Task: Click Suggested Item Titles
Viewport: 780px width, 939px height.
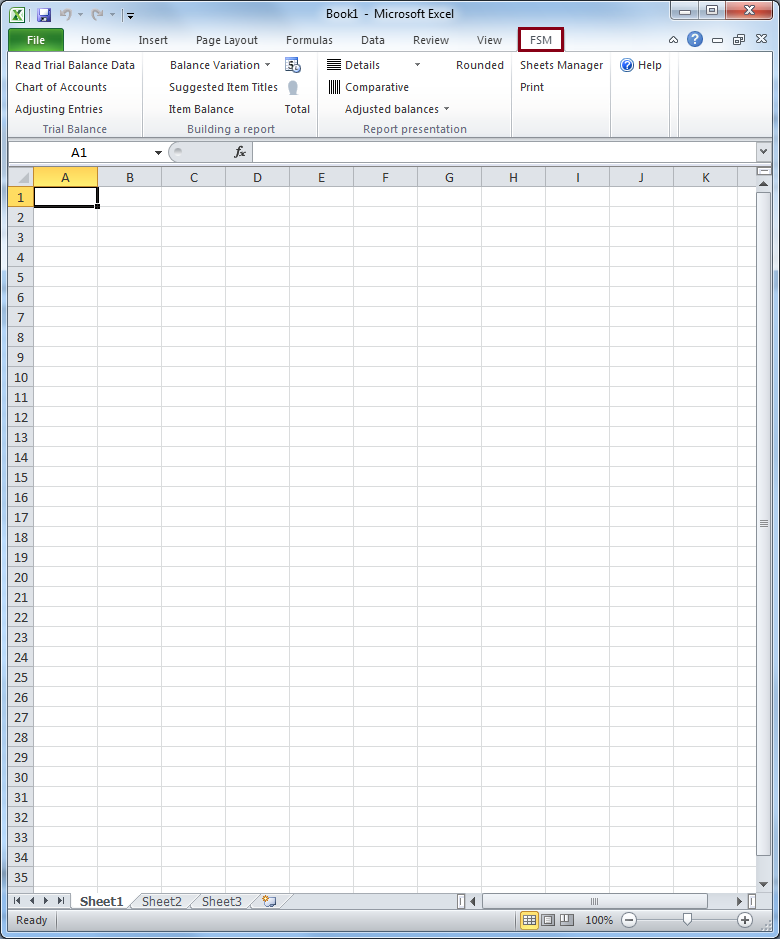Action: click(x=223, y=87)
